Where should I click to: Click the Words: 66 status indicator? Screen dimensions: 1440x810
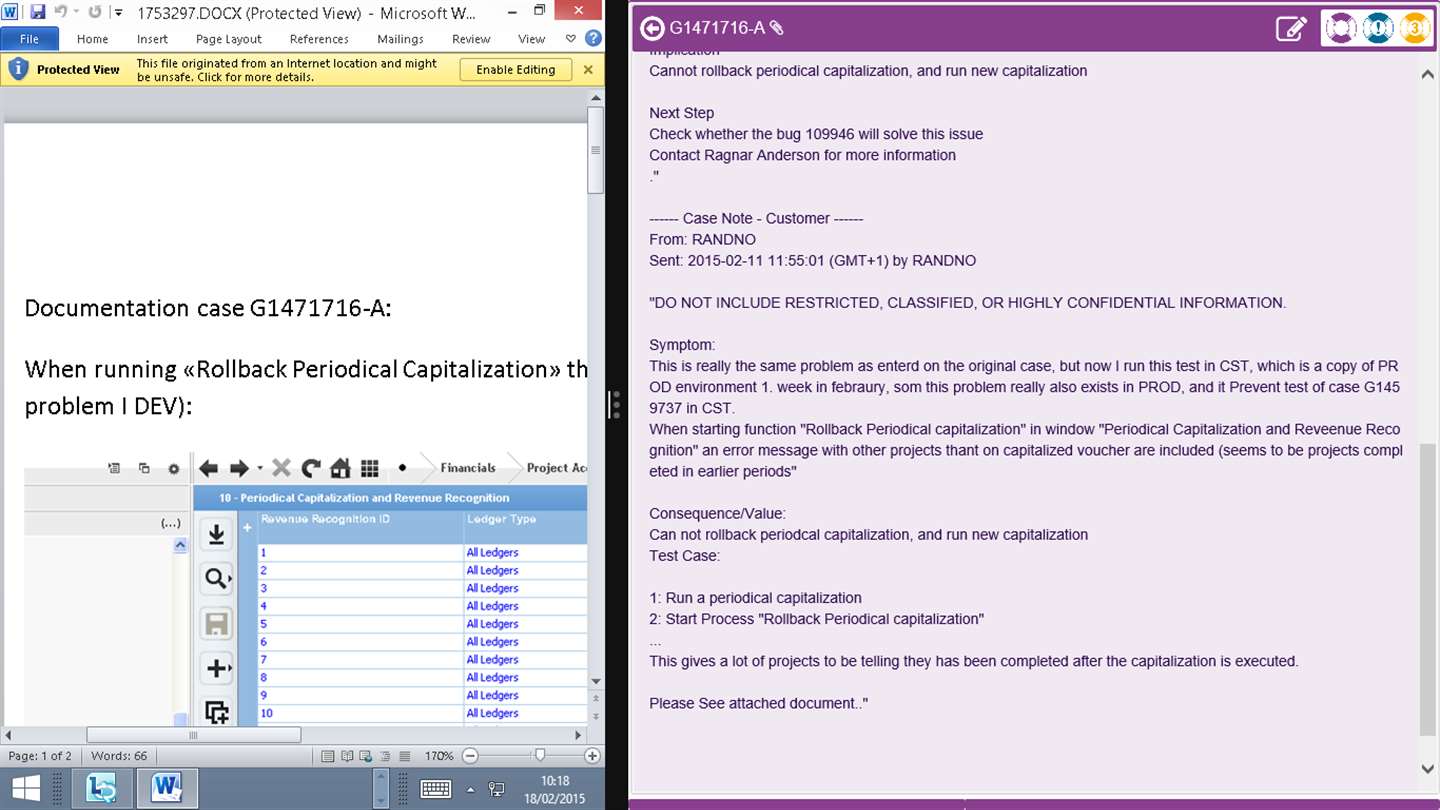tap(119, 756)
